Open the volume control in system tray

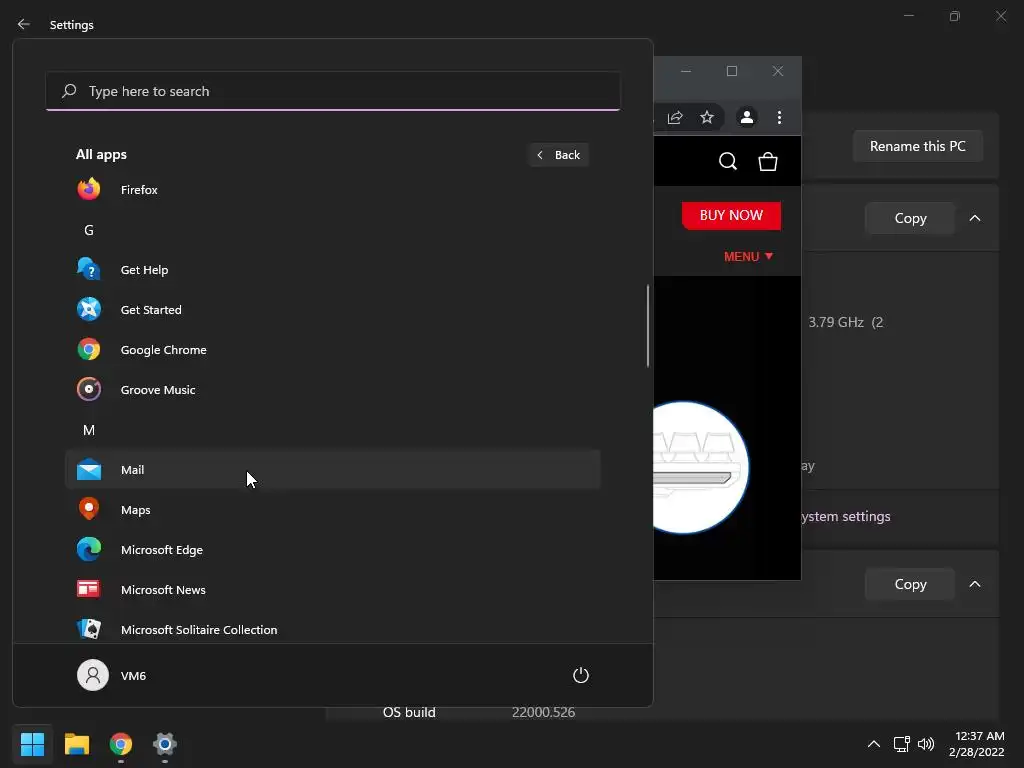tap(926, 744)
